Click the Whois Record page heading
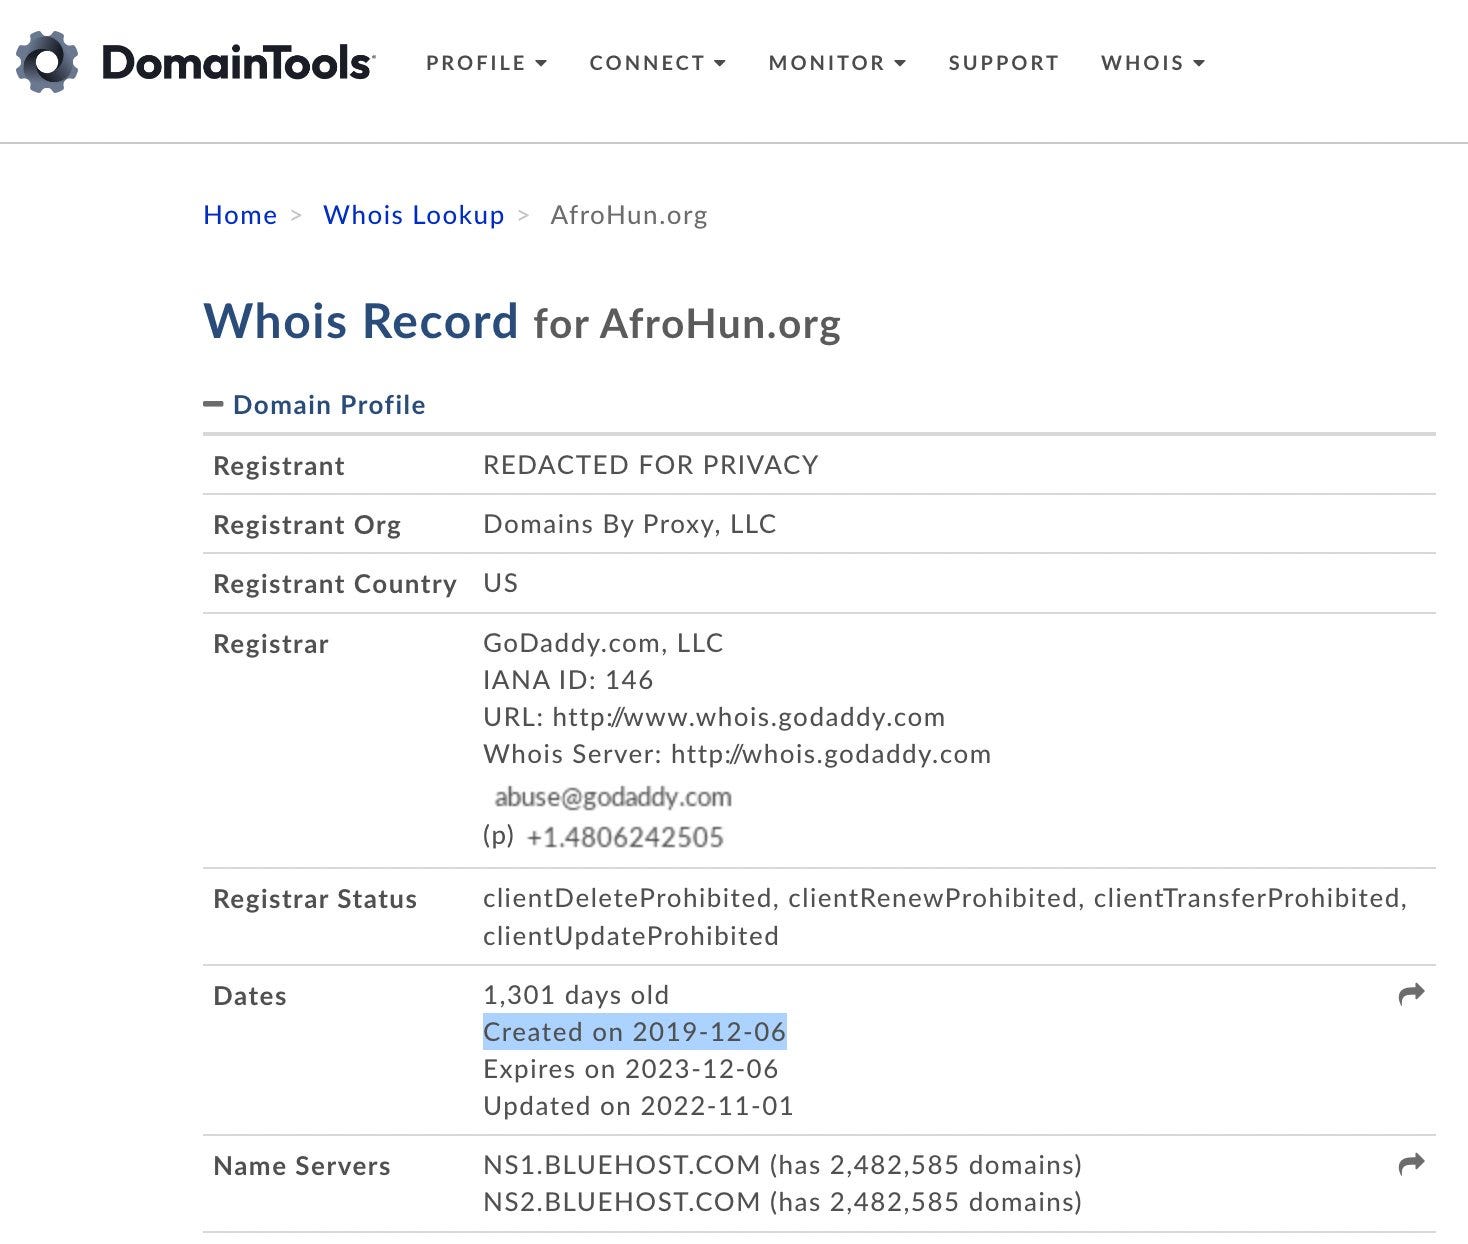 [522, 322]
